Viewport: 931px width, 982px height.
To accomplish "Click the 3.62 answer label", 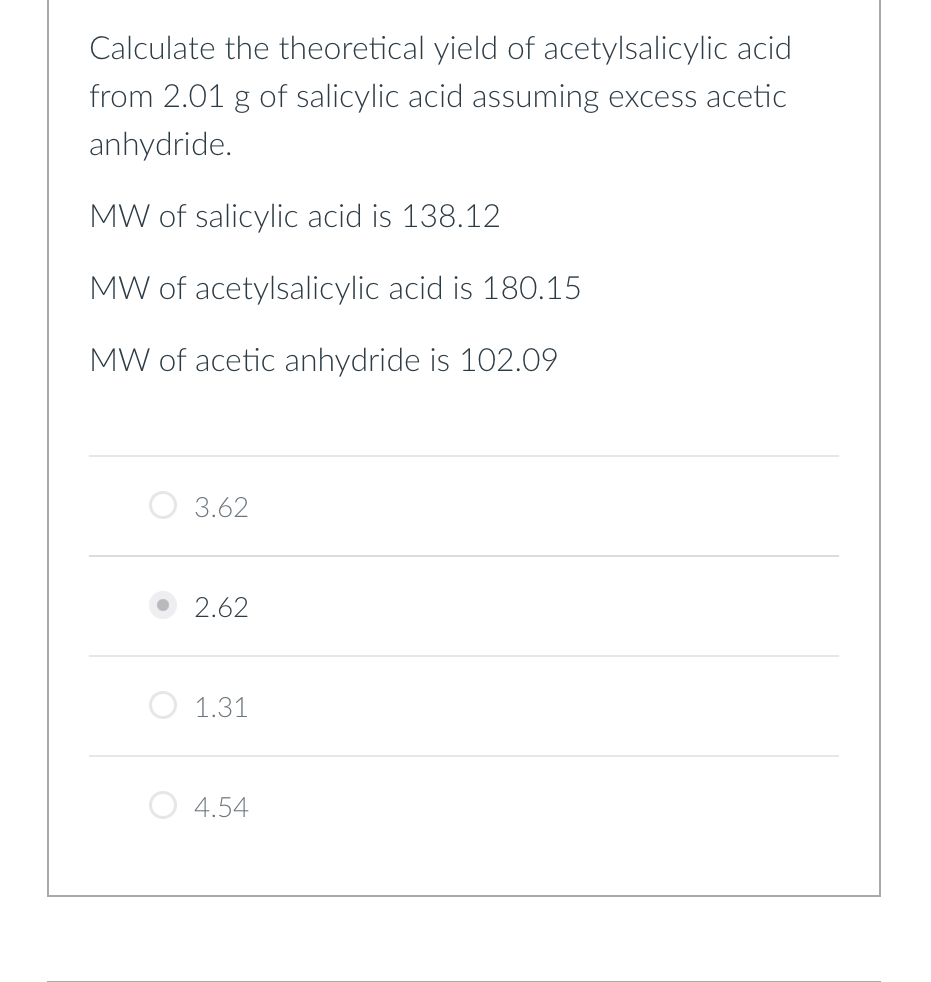I will click(221, 507).
